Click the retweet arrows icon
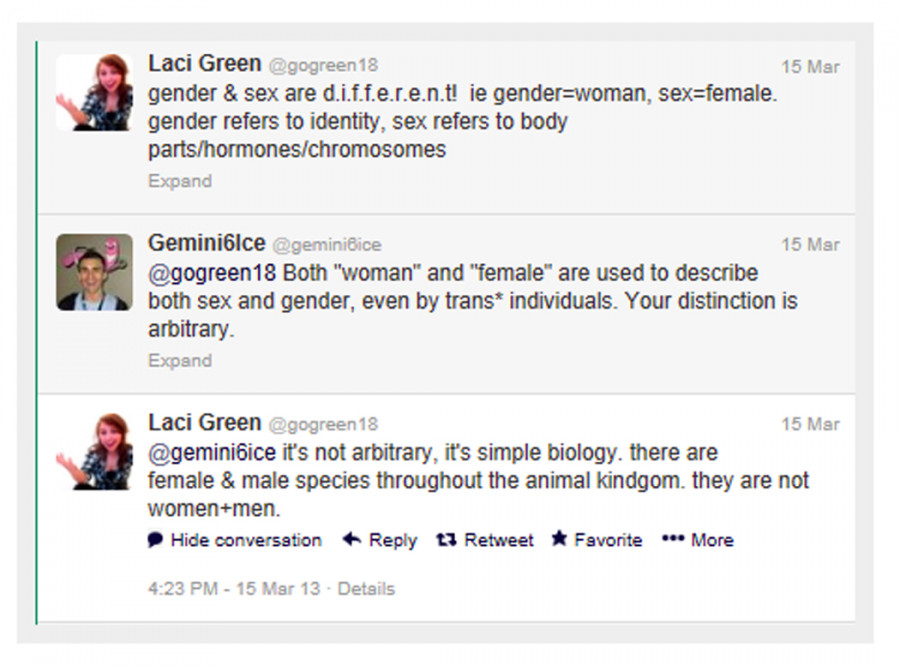The height and width of the screenshot is (666, 900). (446, 539)
